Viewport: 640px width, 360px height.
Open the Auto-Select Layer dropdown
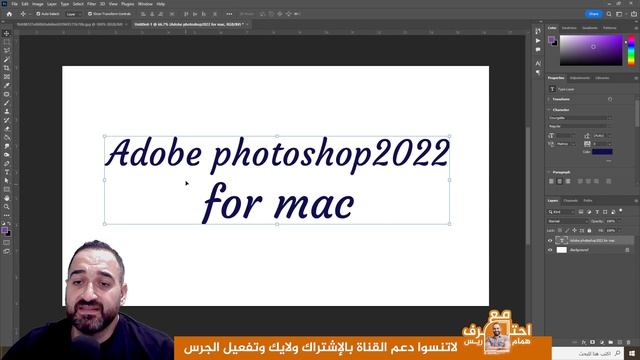[73, 14]
